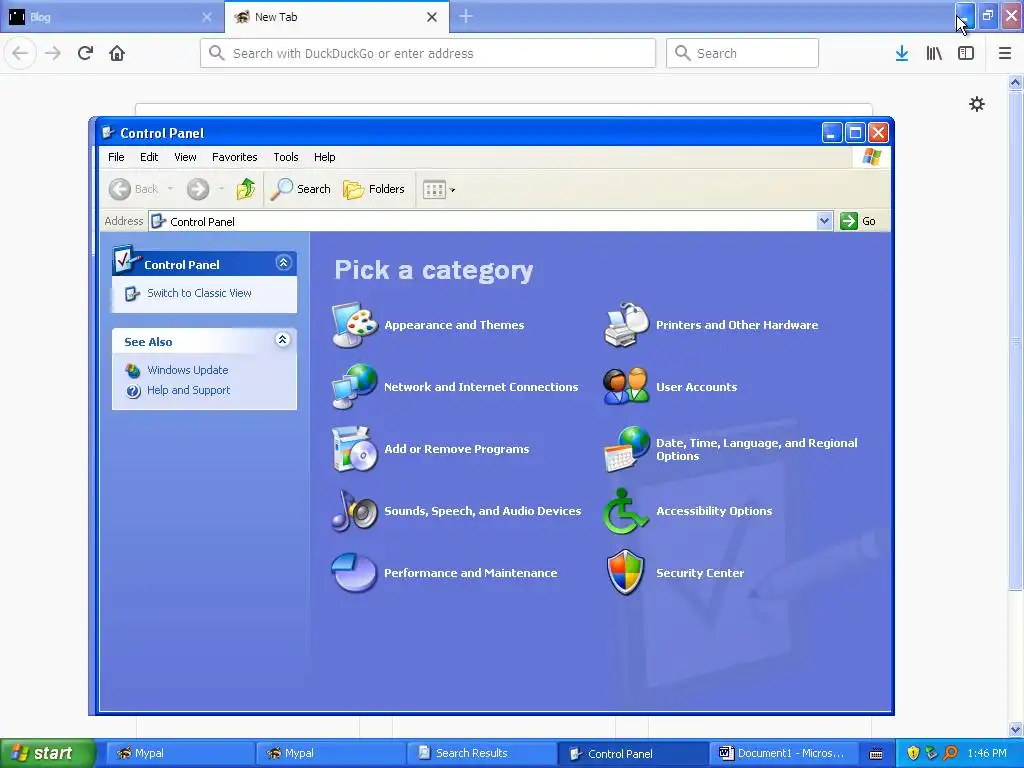Click Accessibility Options wheelchair icon
Image resolution: width=1024 pixels, height=768 pixels.
tap(626, 511)
